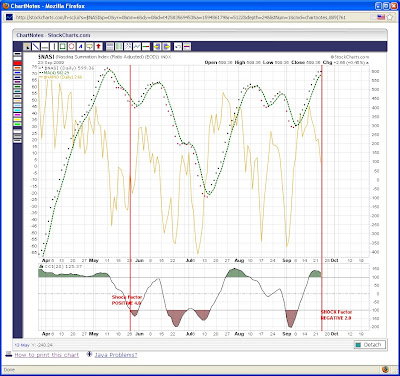Screen dimensions: 400x376
Task: Select the yellow callout note tool
Action: tap(89, 46)
